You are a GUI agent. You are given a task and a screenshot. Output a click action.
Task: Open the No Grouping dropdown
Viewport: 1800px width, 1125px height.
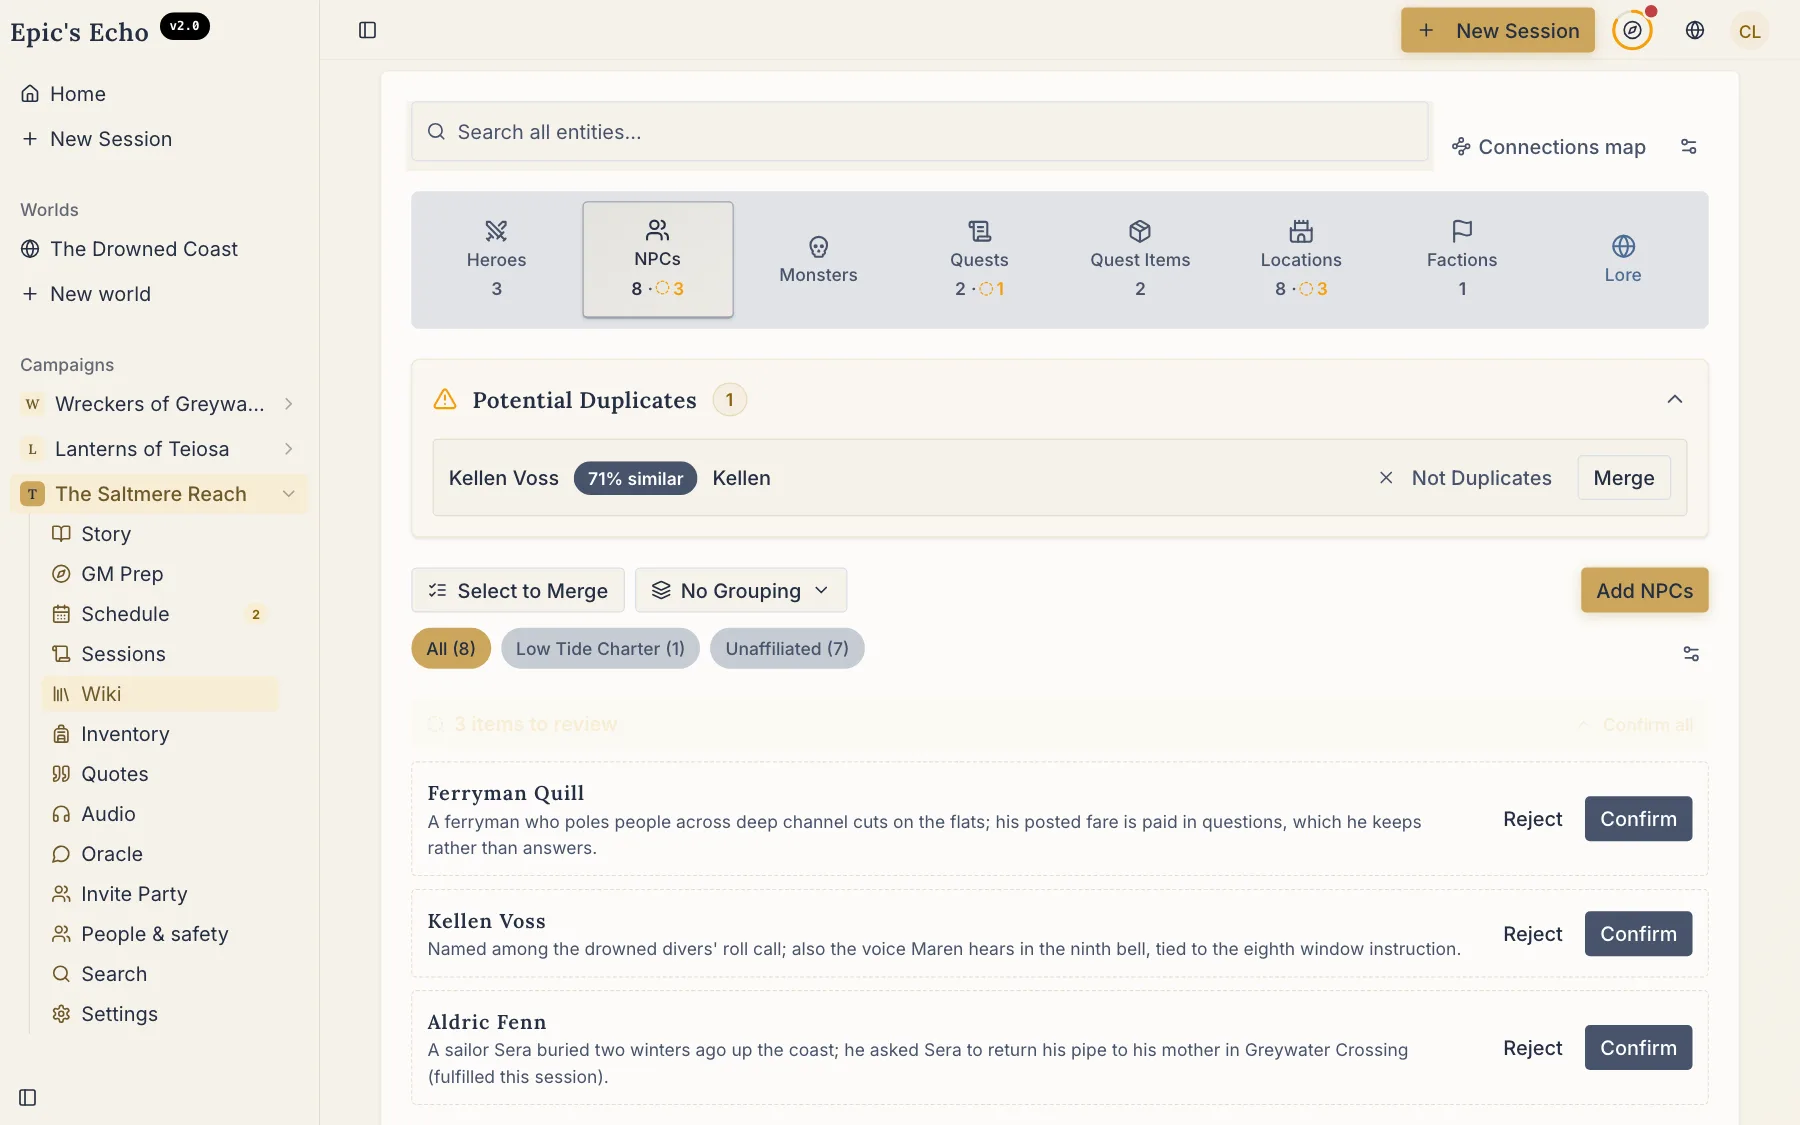click(x=741, y=590)
